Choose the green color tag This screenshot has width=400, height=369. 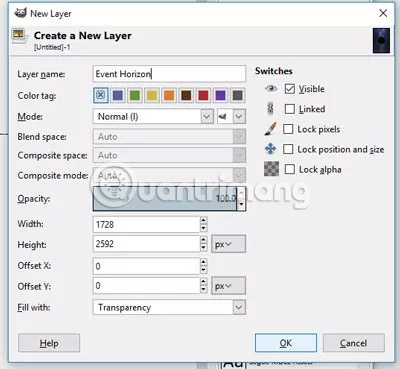tap(135, 96)
